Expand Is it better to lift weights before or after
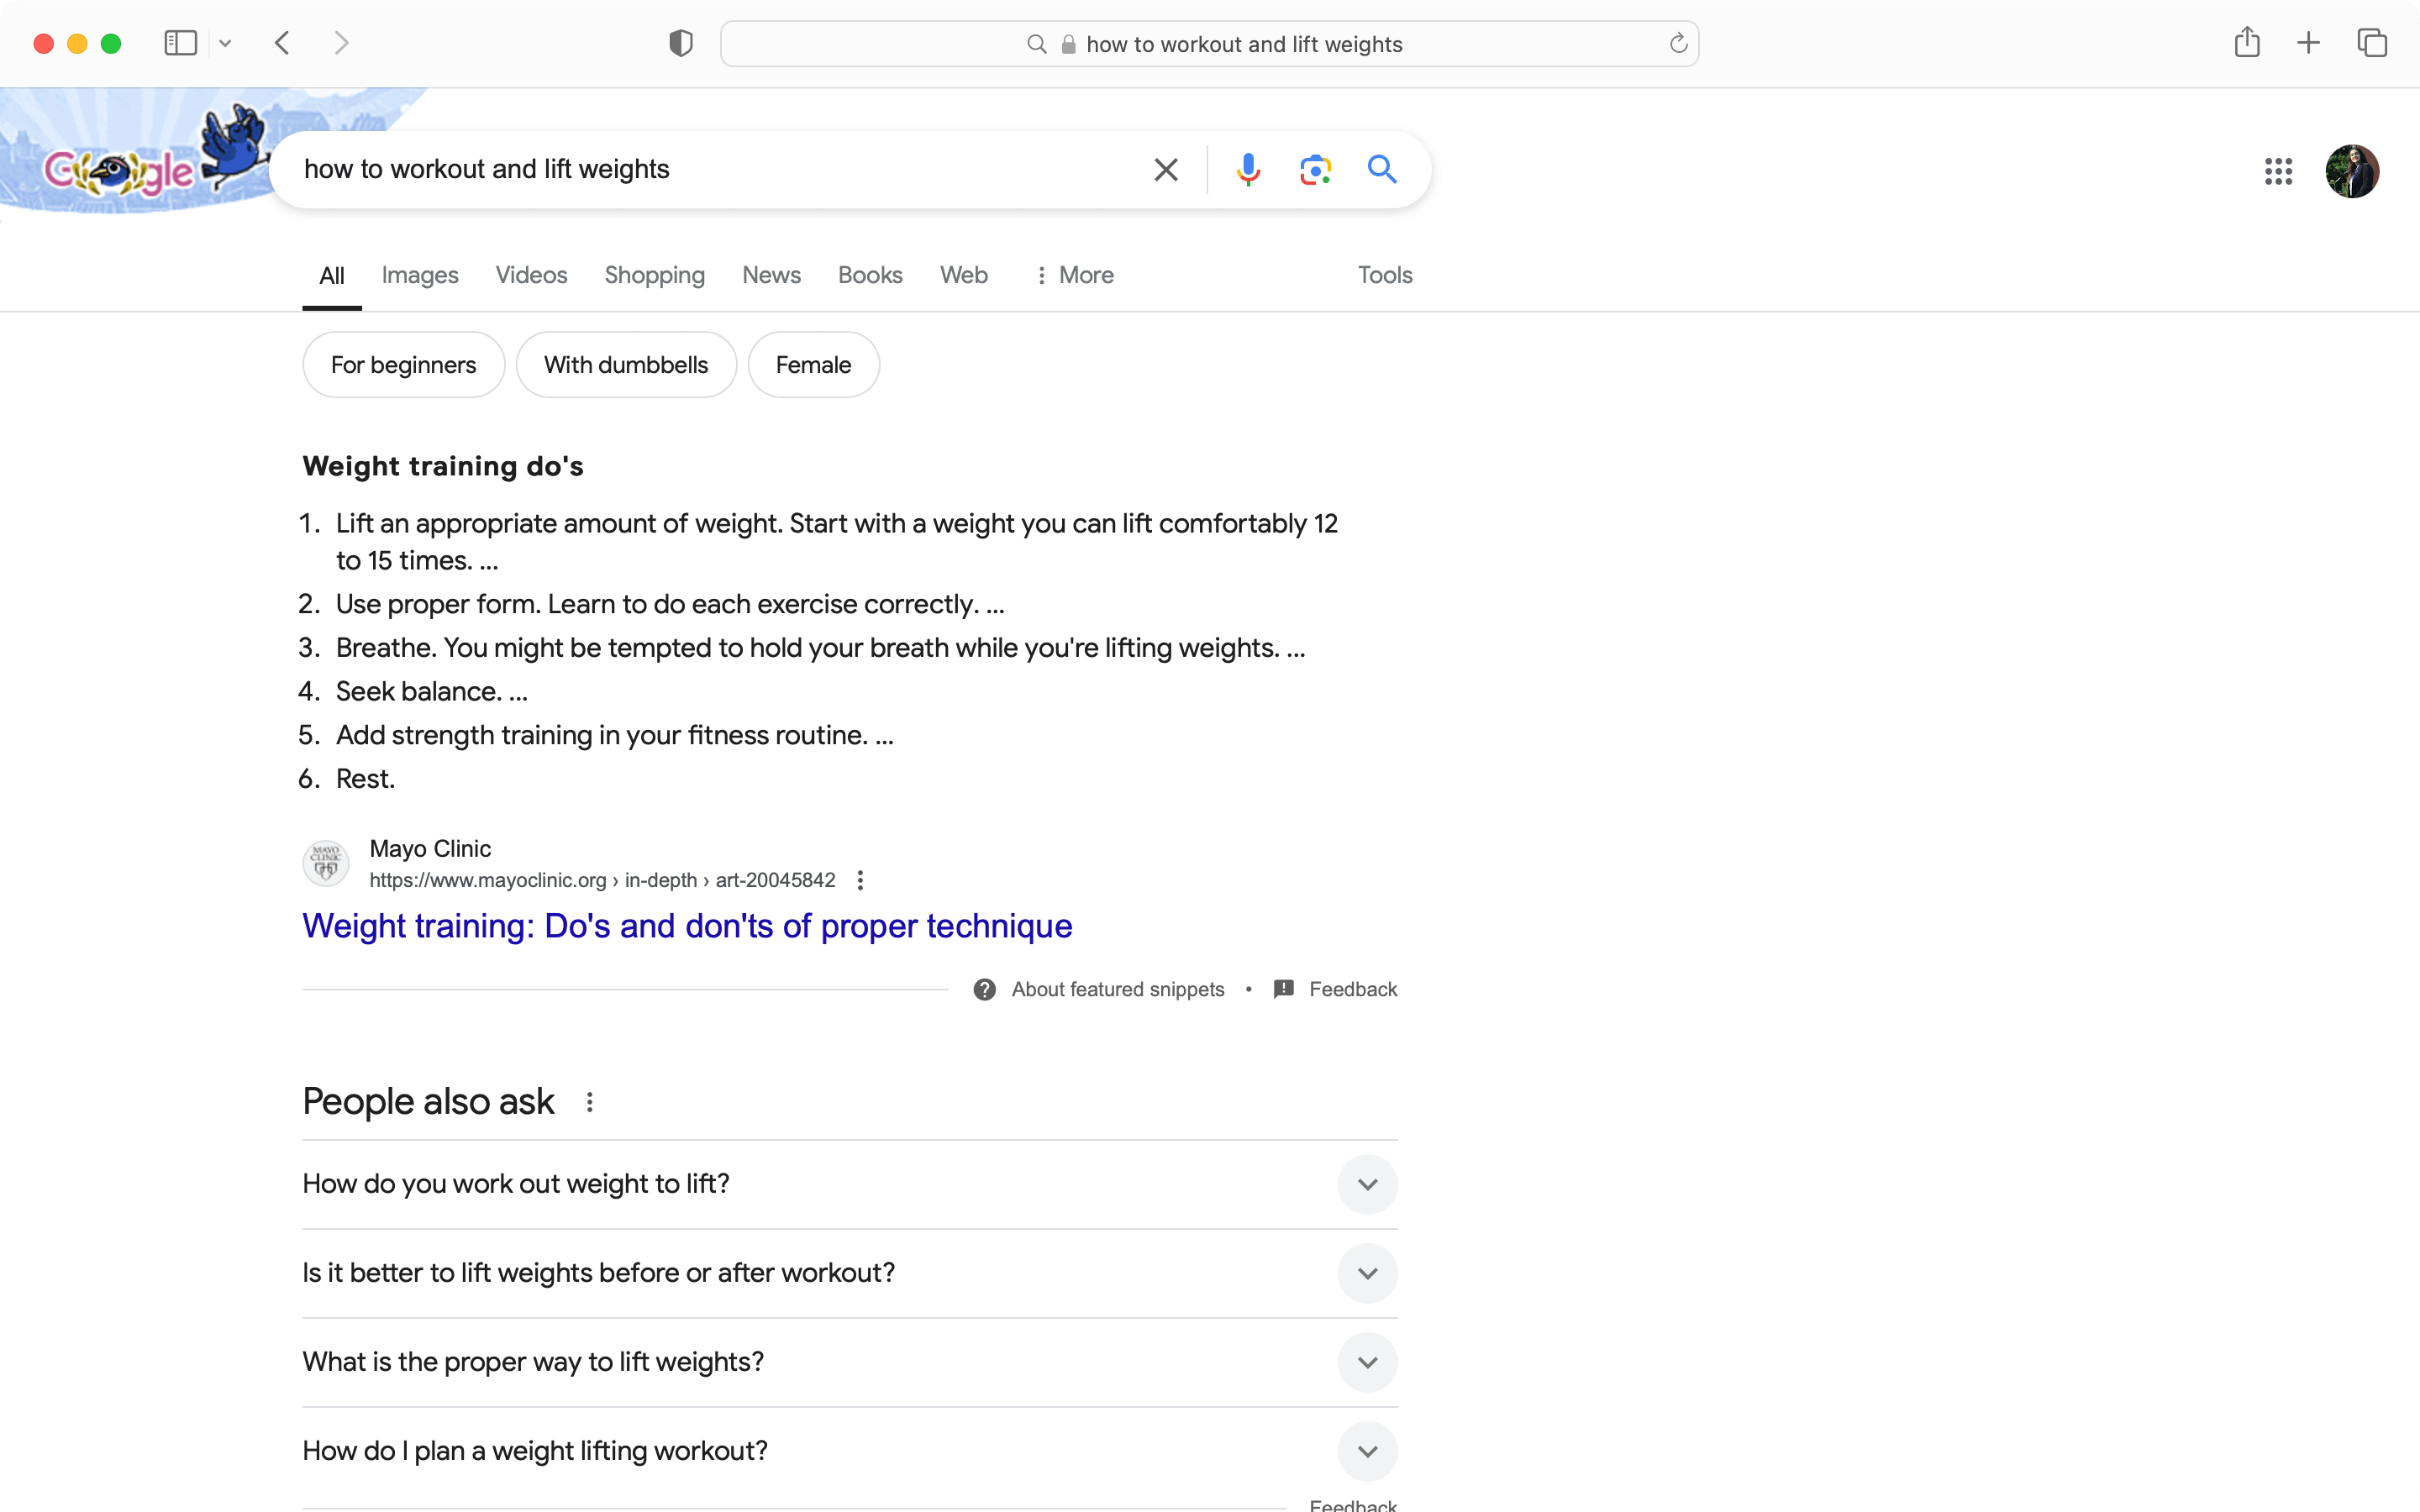This screenshot has width=2420, height=1512. [x=850, y=1273]
